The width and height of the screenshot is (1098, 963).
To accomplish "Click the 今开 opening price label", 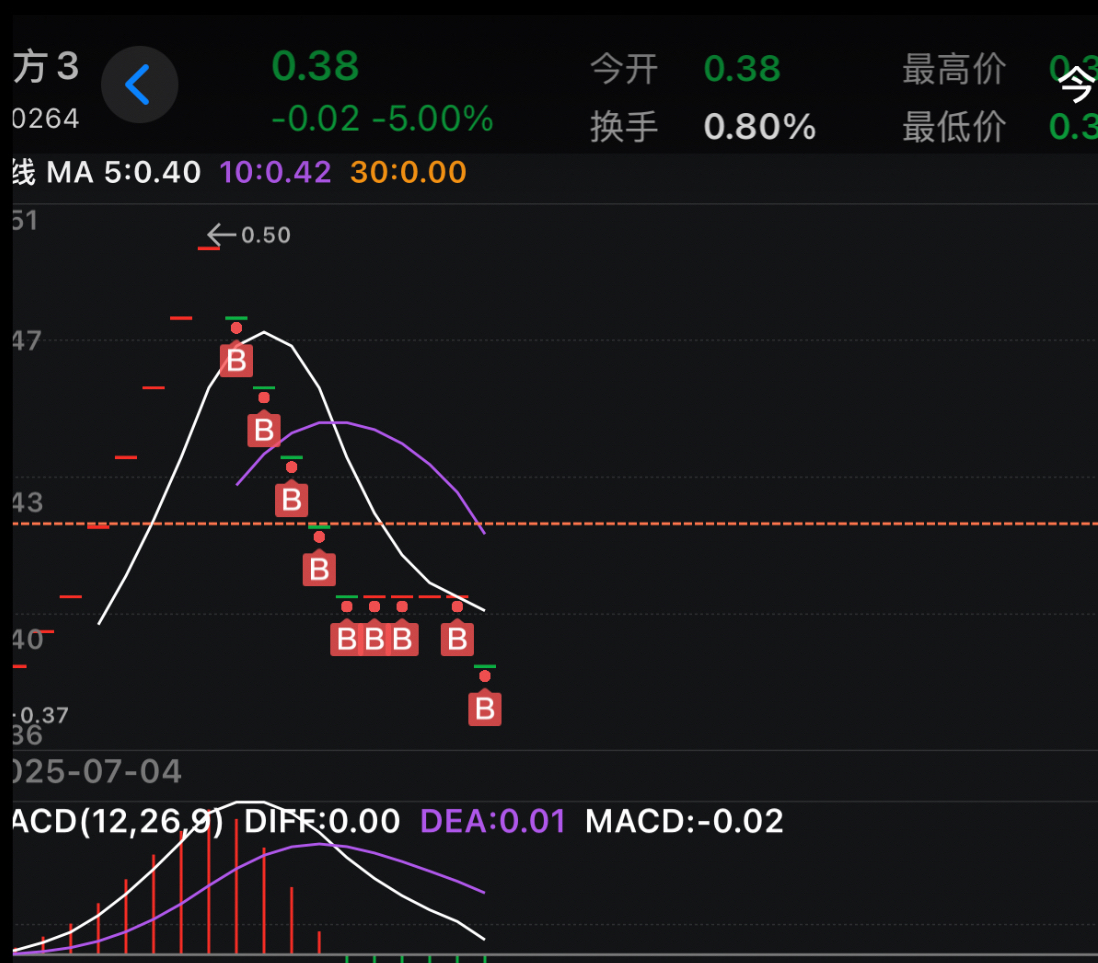I will 624,69.
